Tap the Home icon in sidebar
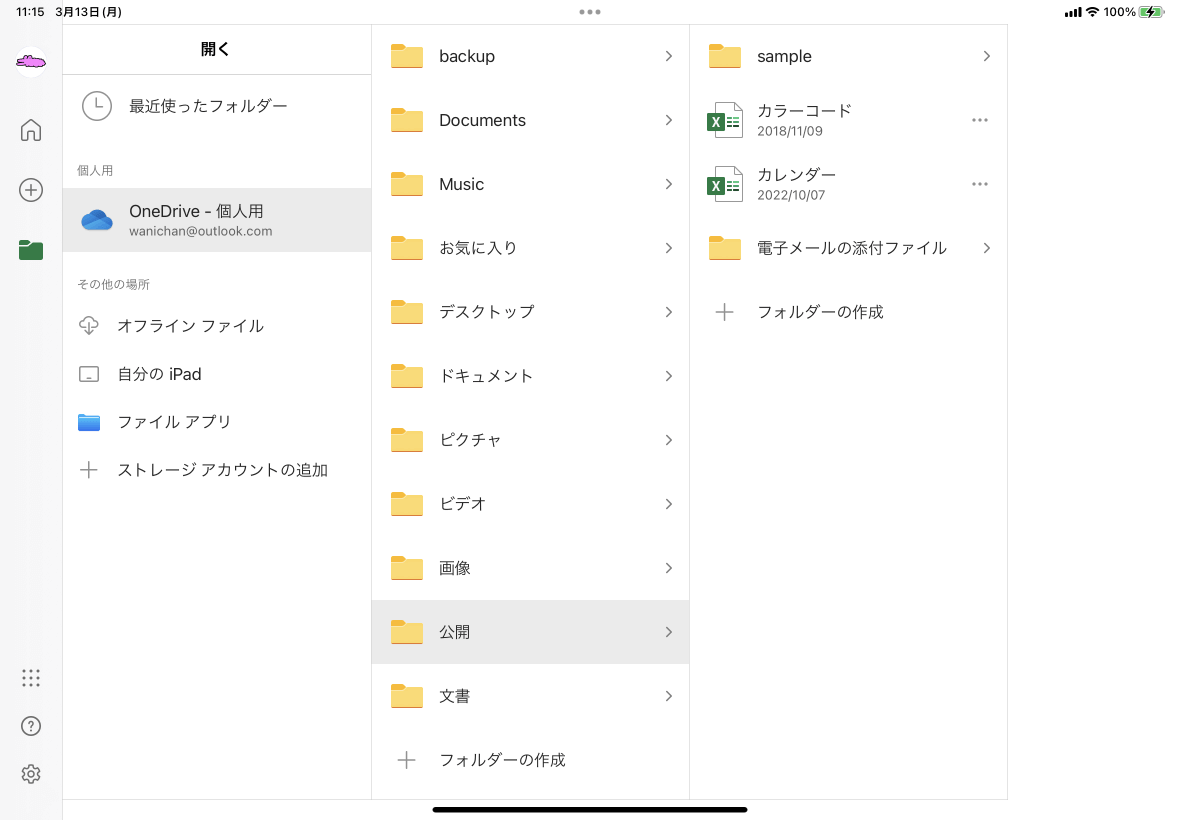The height and width of the screenshot is (820, 1180). pos(31,130)
